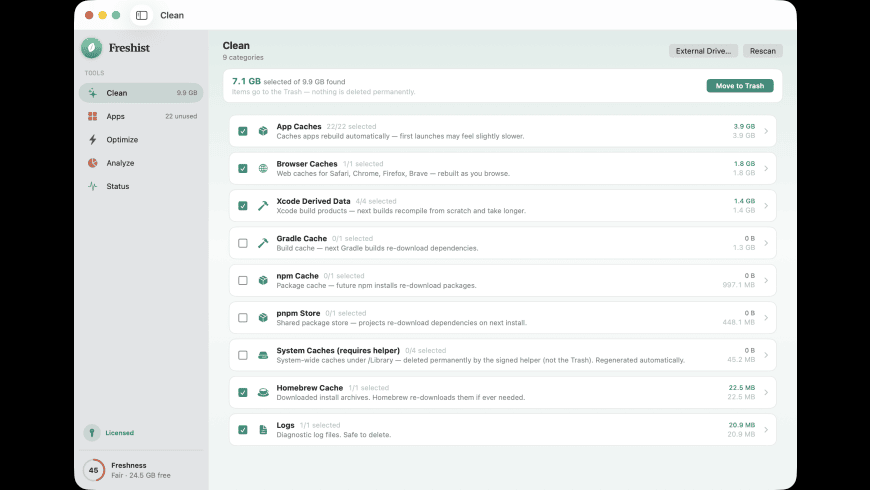Expand System Caches row chevron

tap(766, 355)
